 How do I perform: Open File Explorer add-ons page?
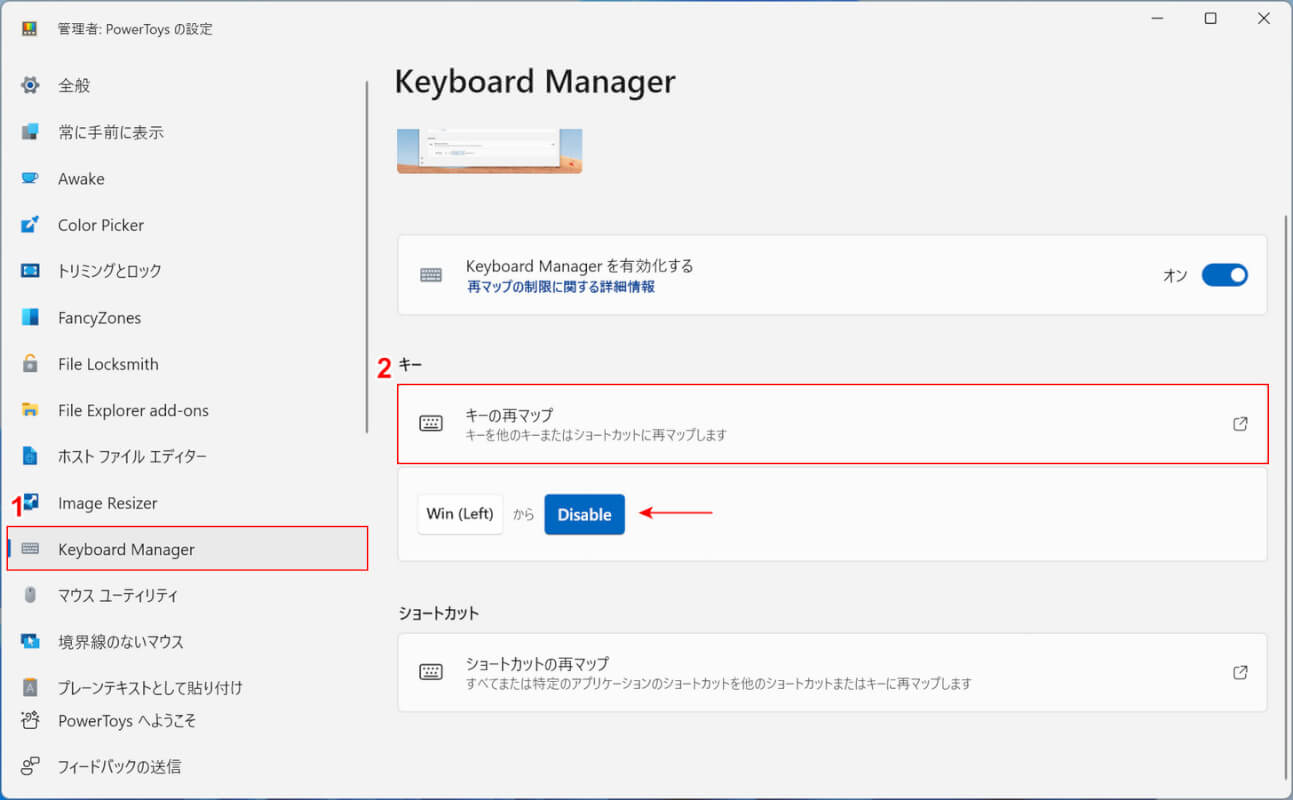187,410
